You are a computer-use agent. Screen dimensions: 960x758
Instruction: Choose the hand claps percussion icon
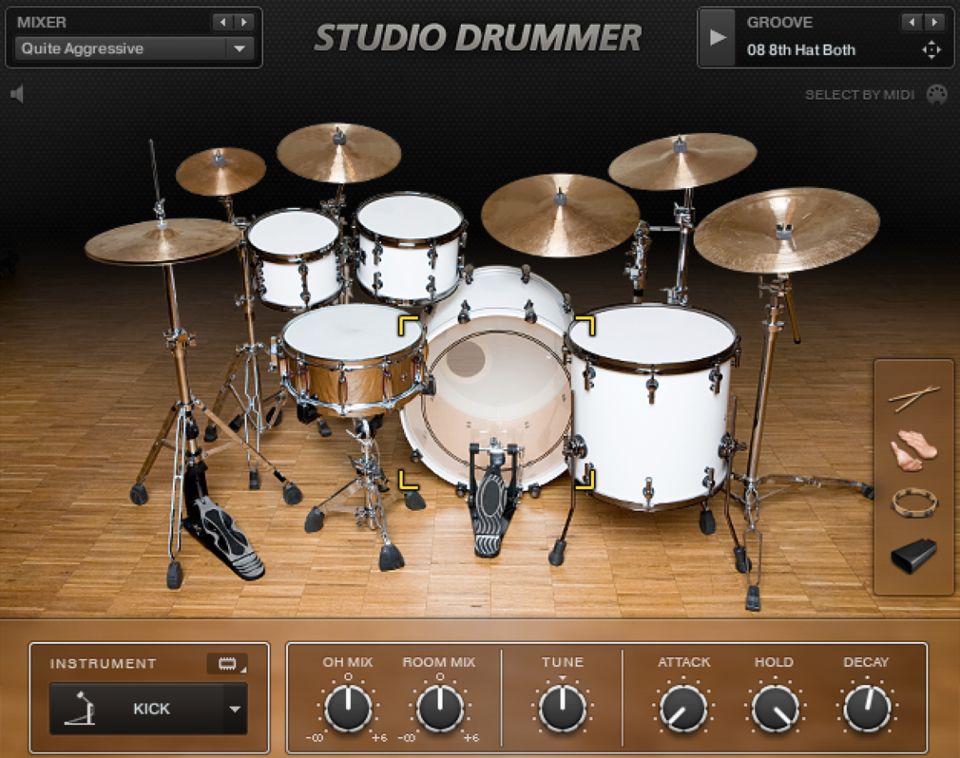click(x=913, y=451)
